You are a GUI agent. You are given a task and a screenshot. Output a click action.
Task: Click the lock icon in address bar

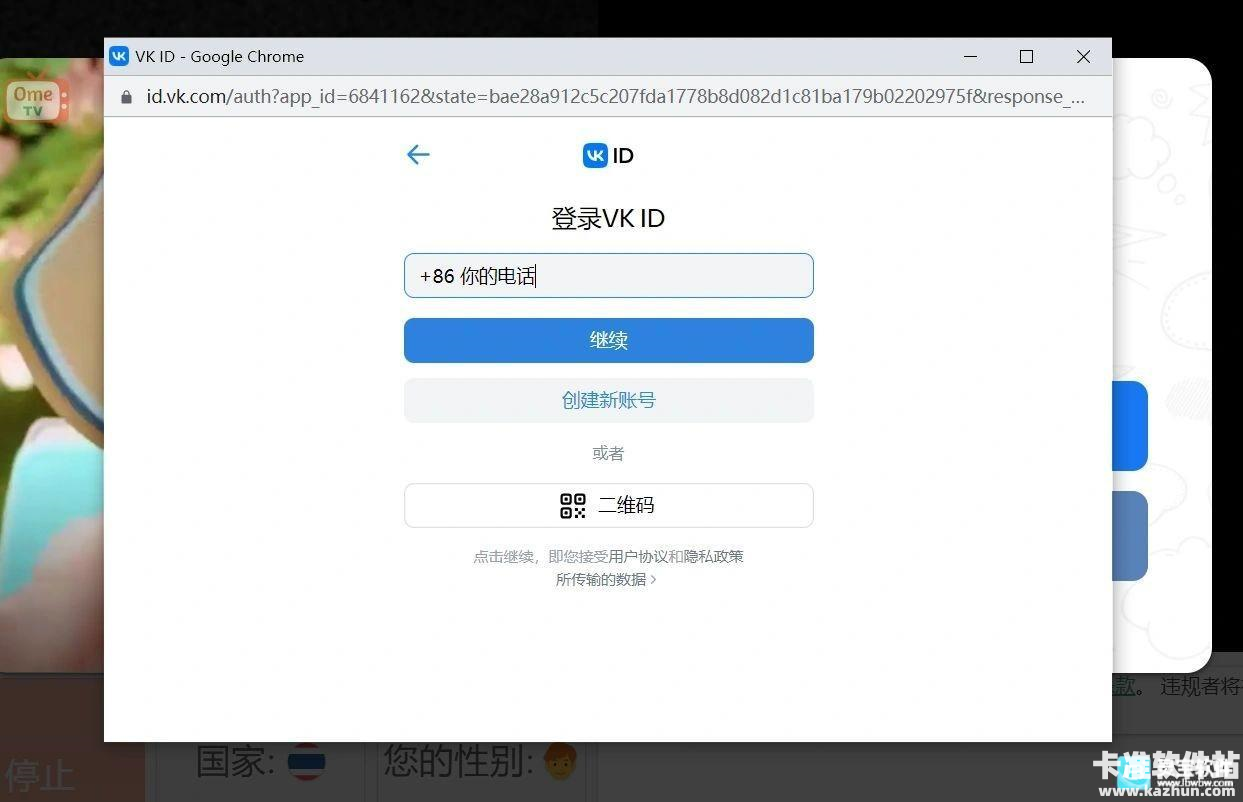[126, 97]
